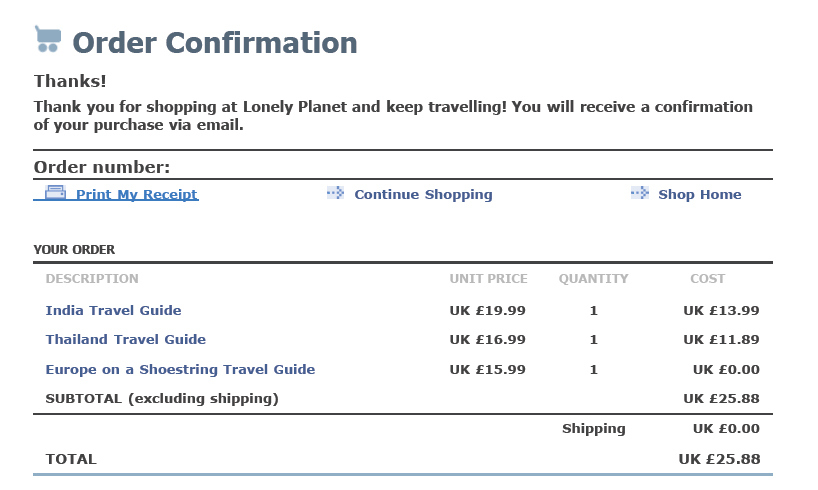Click the arrow icon before Continue Shopping

(x=335, y=193)
